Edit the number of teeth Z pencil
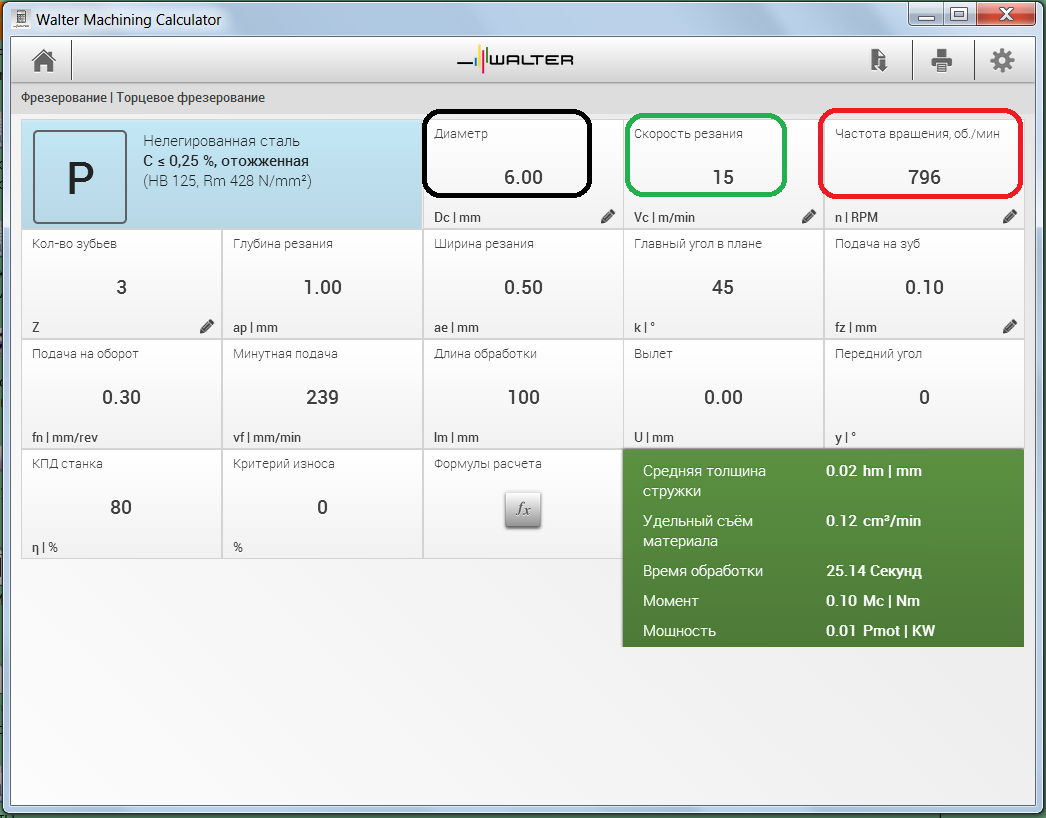This screenshot has width=1046, height=818. 207,326
